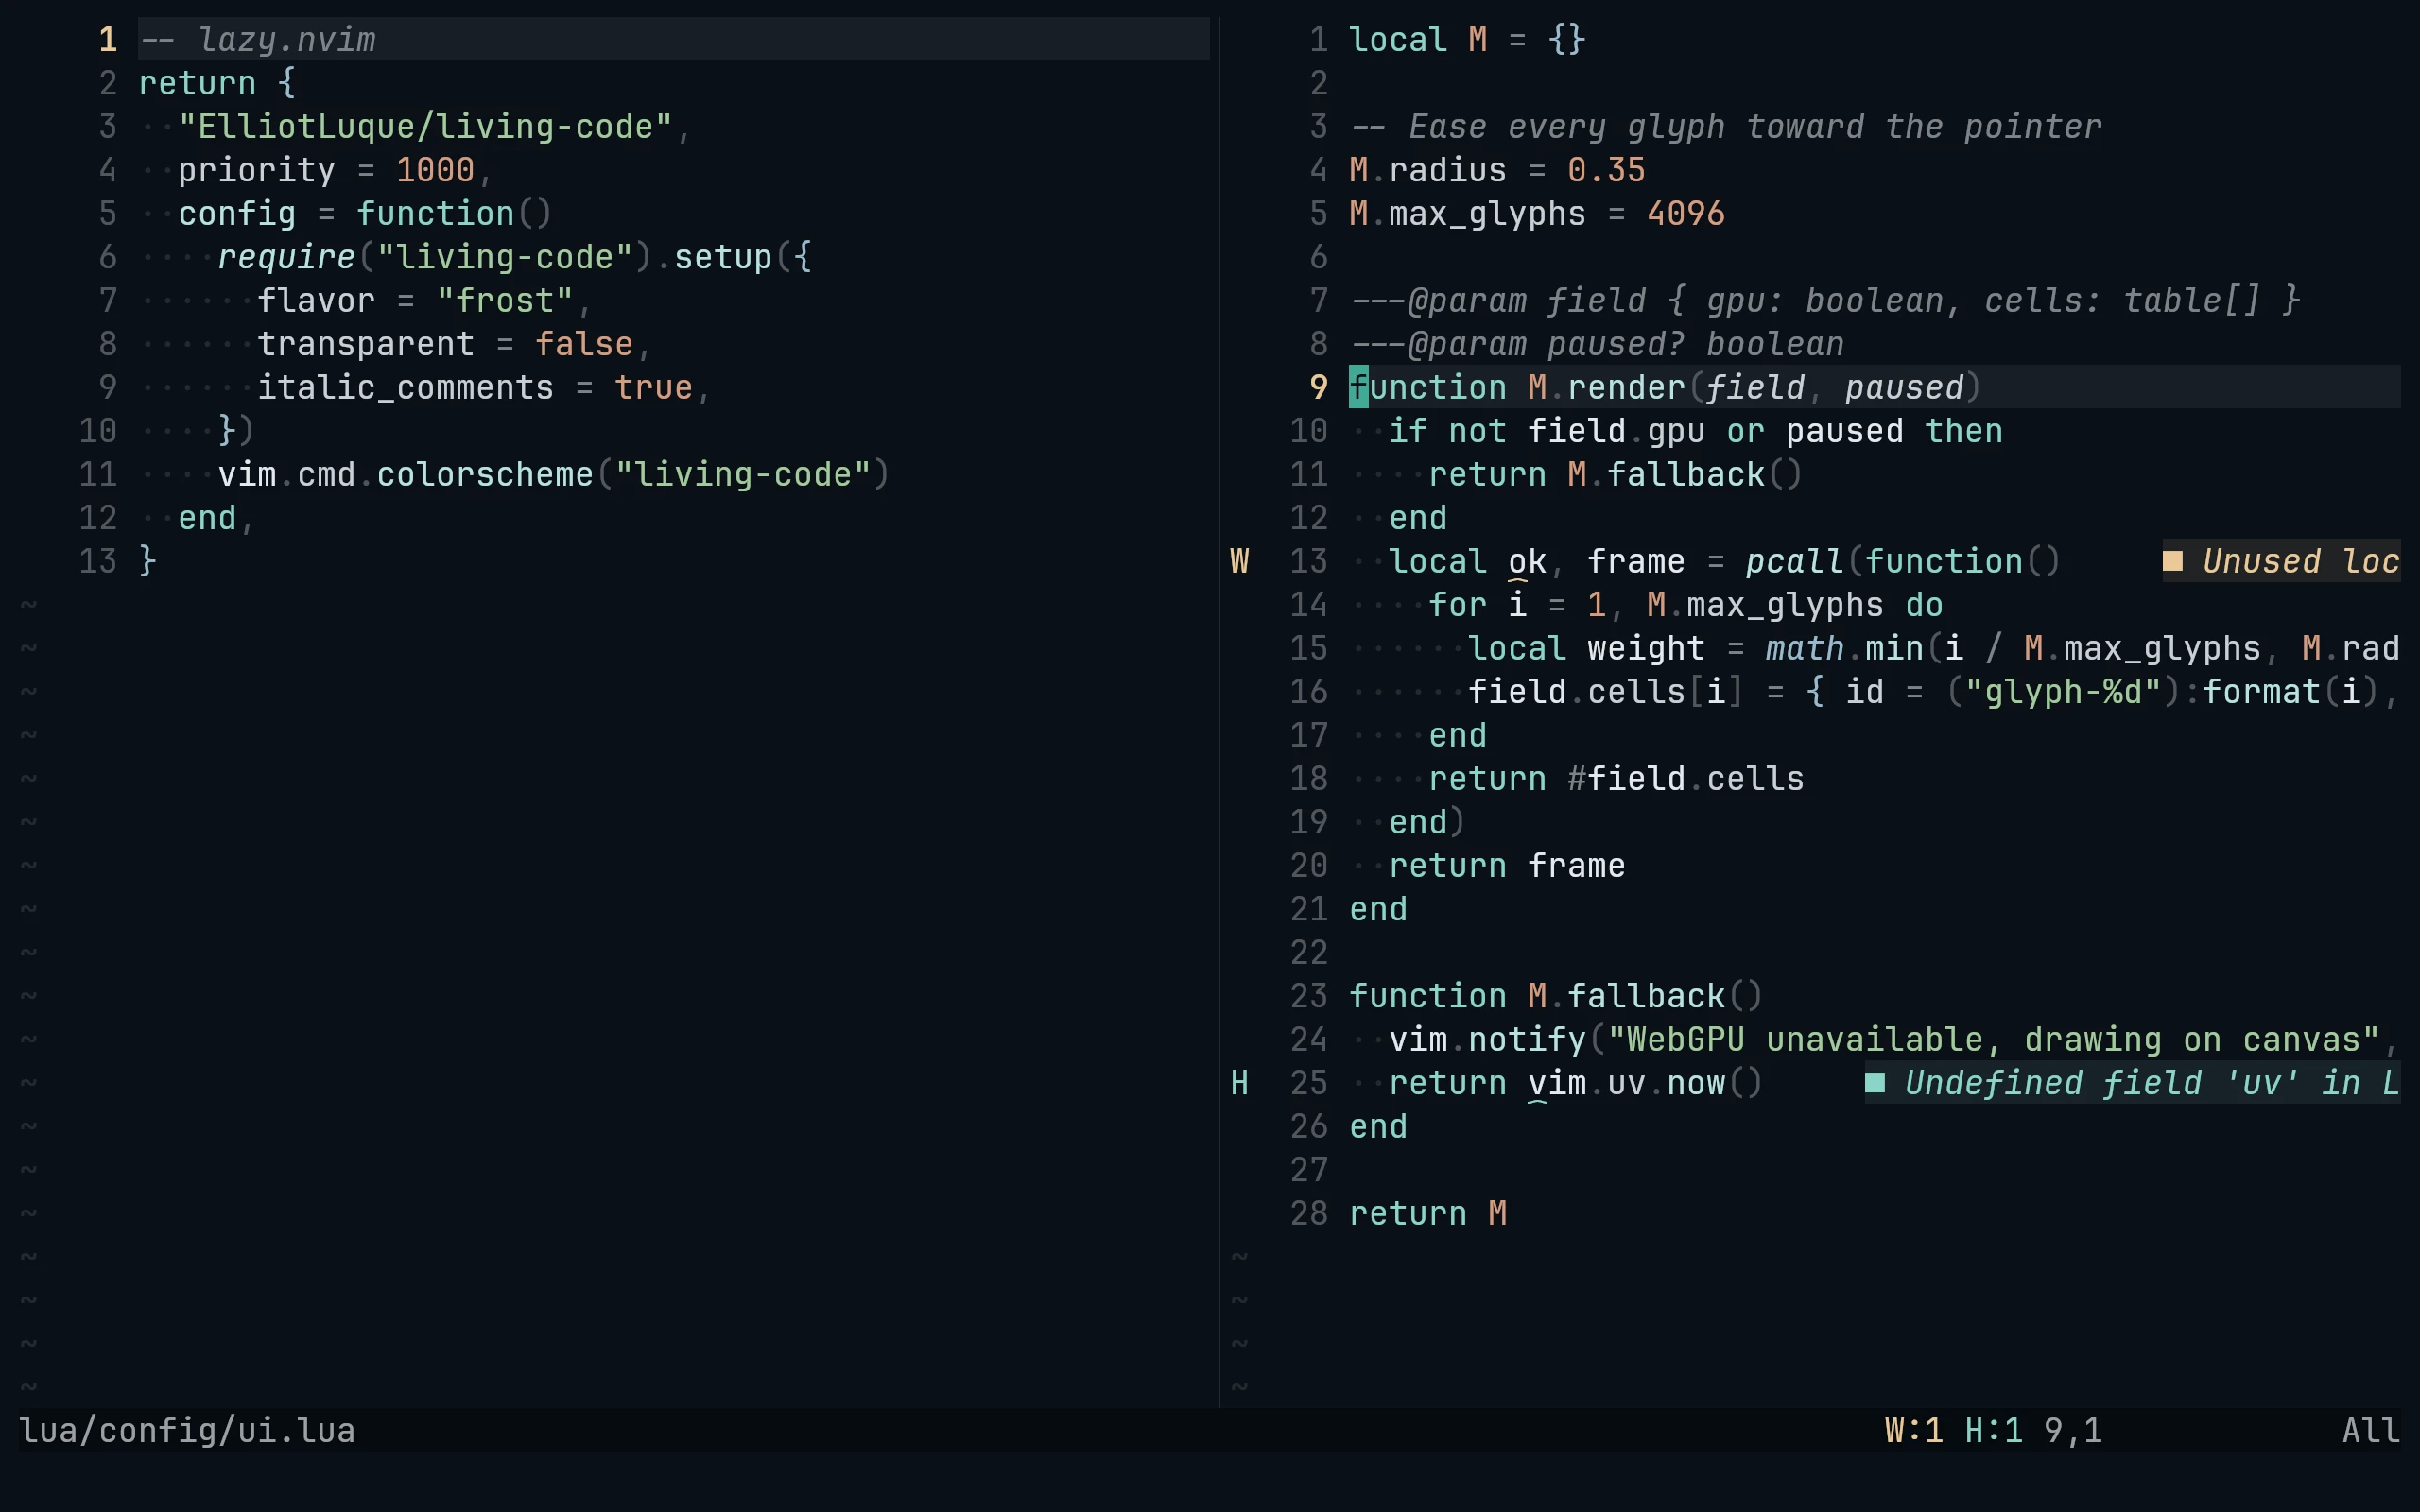Screen dimensions: 2420x1512
Task: Click the priority value 1000
Action: coord(435,170)
